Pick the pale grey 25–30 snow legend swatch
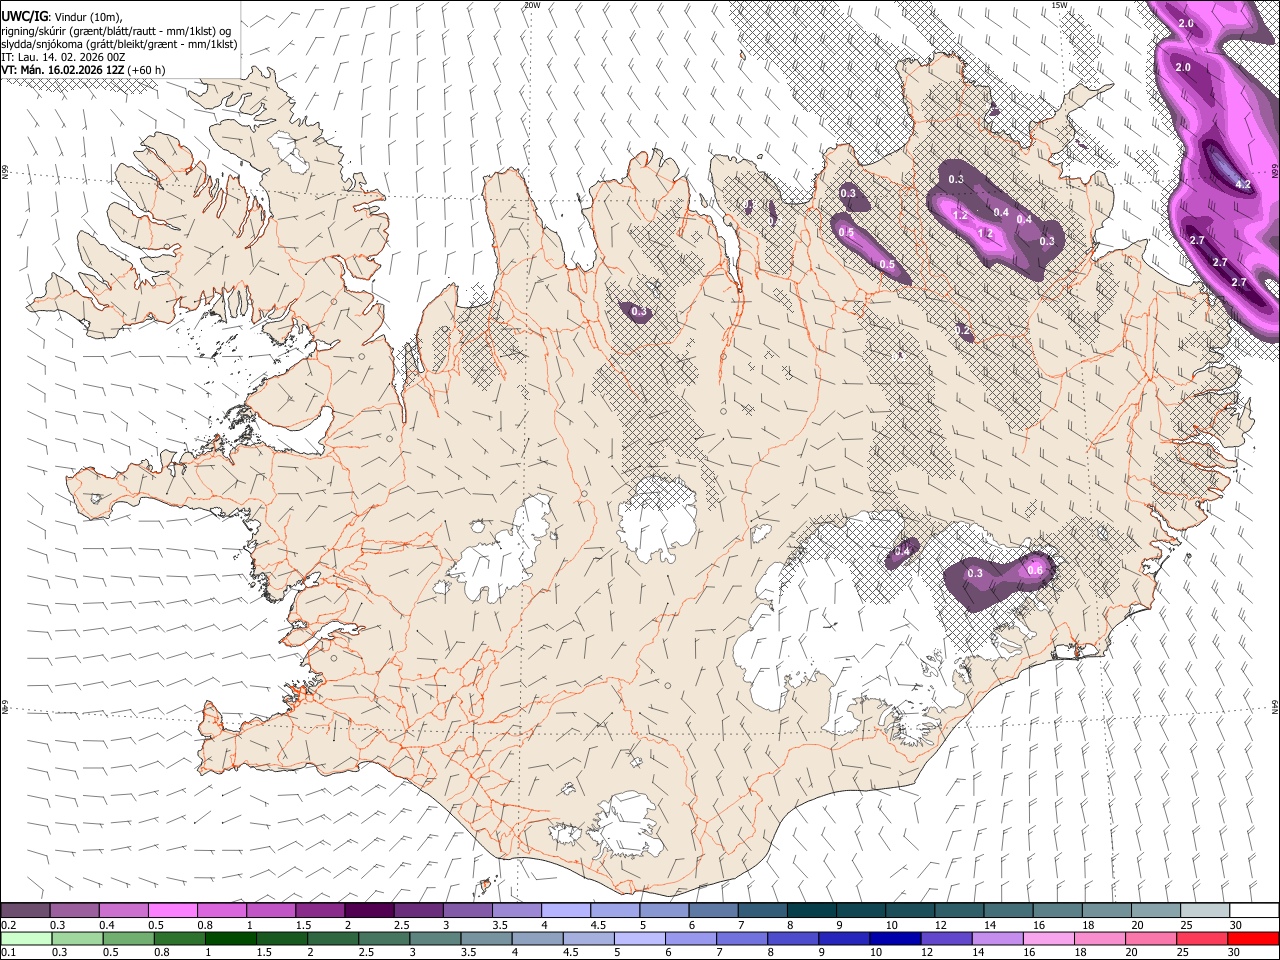Screen dimensions: 1280x960 1207,910
